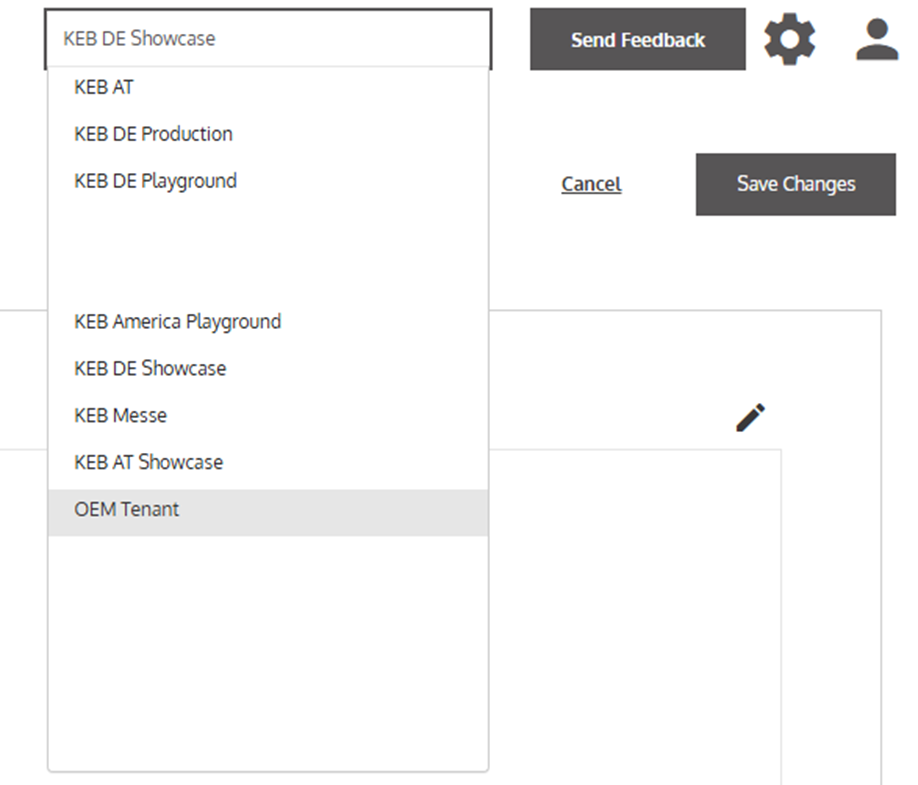Click blank gap above KEB America Playground
Image resolution: width=918 pixels, height=785 pixels.
267,251
